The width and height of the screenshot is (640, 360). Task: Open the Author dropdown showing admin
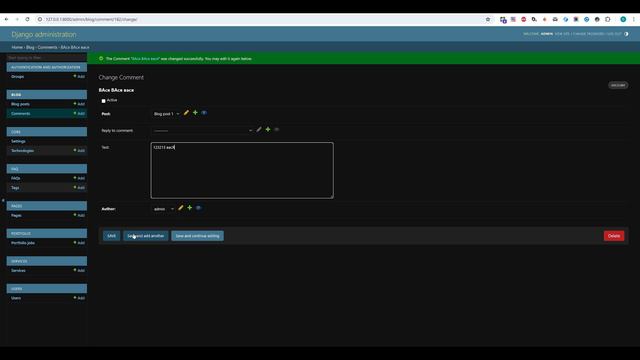tap(164, 209)
